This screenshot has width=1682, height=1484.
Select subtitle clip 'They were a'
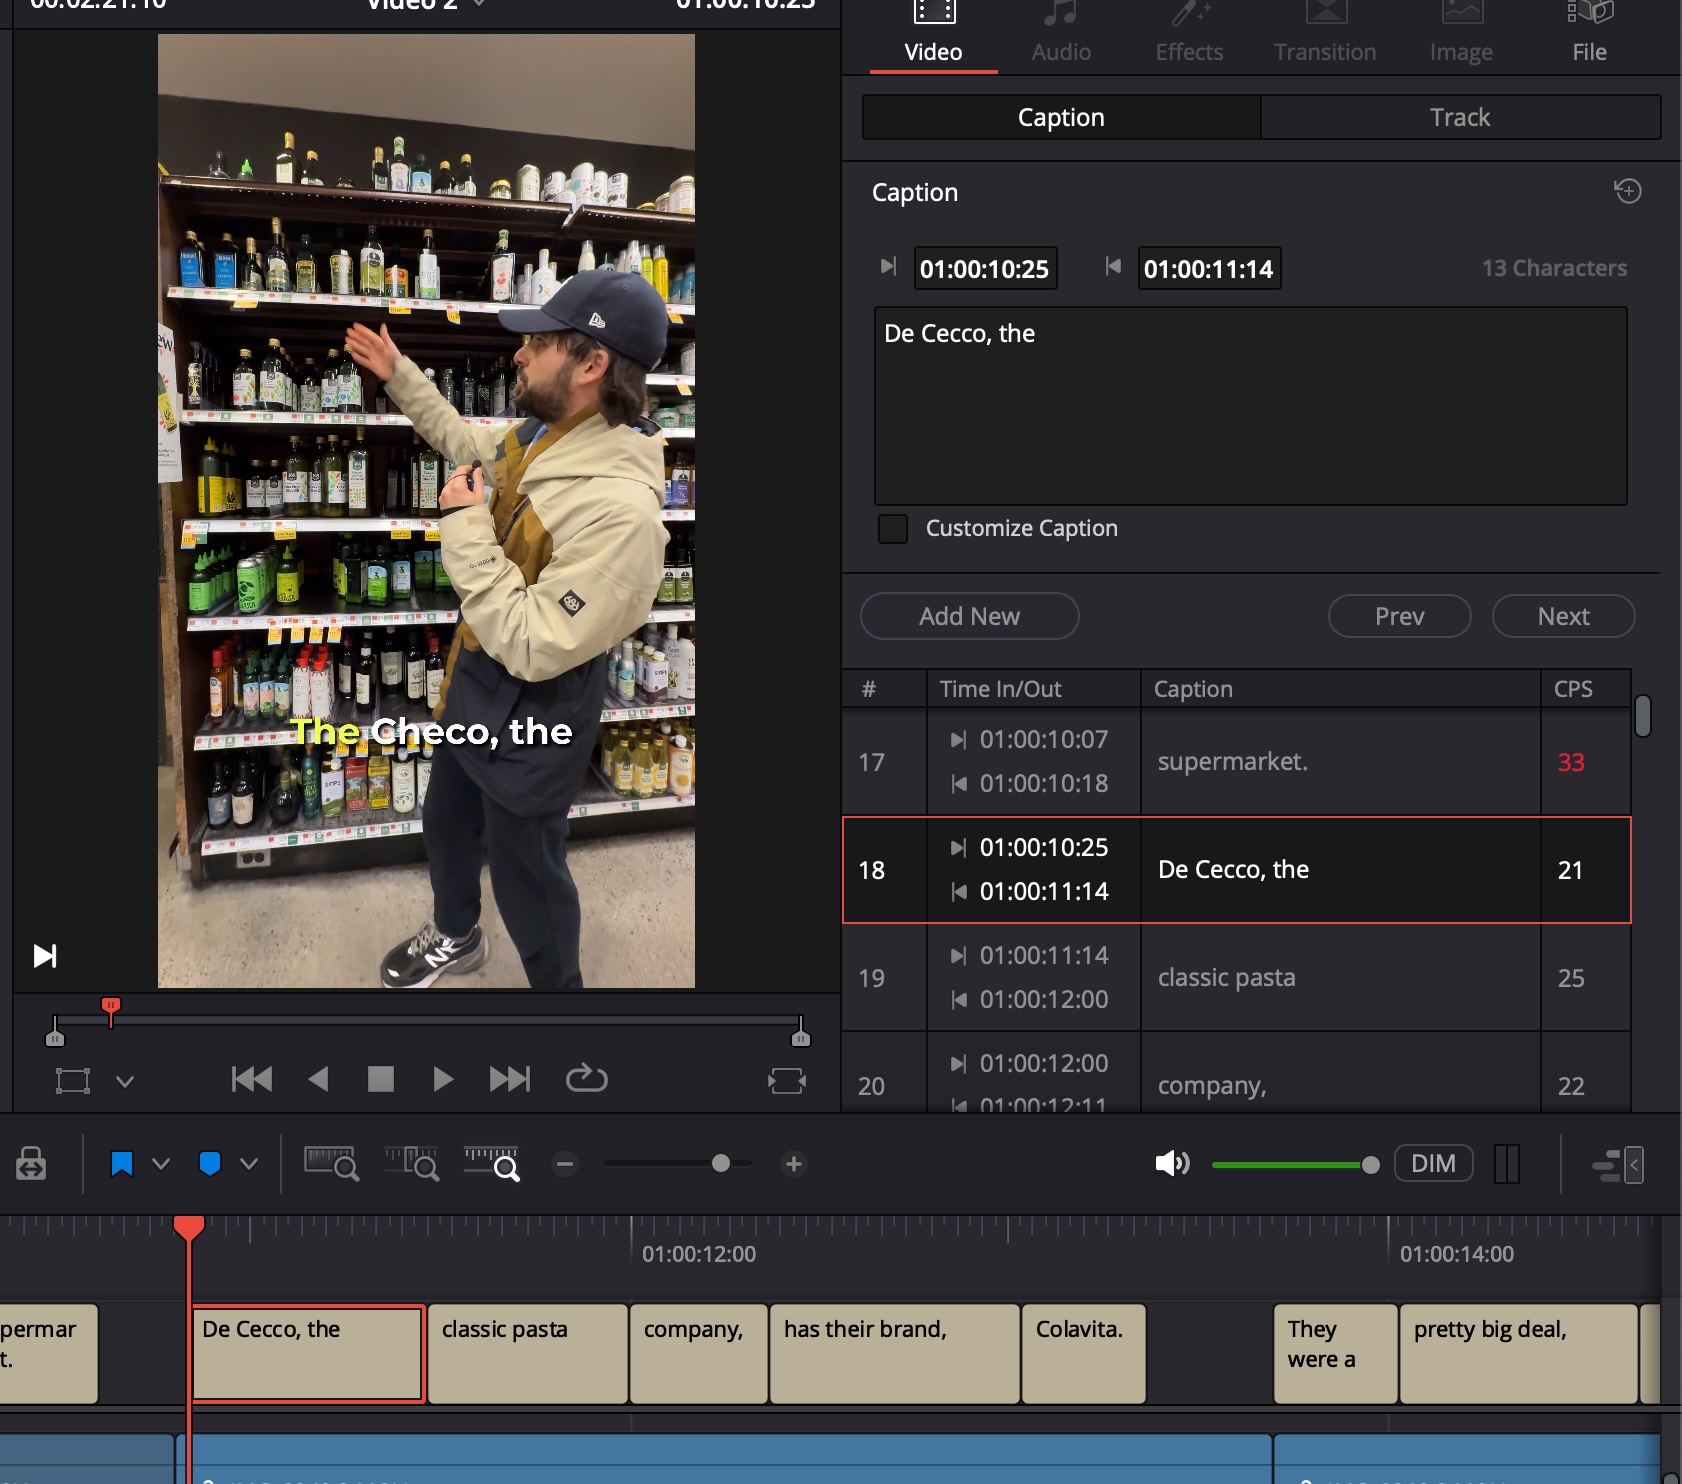(1335, 1354)
